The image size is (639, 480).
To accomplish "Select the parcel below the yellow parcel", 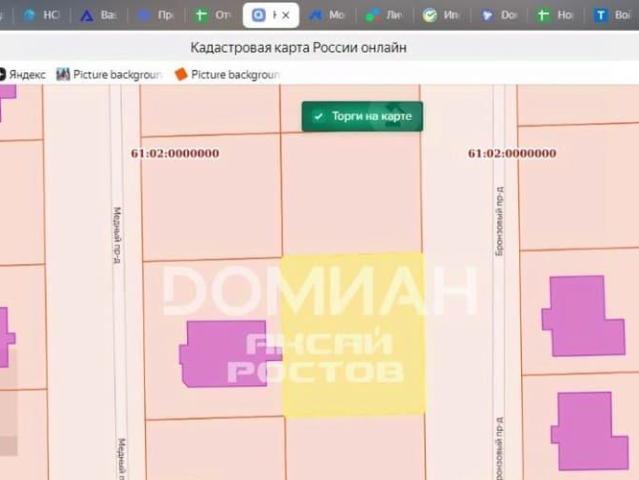I will click(x=355, y=448).
